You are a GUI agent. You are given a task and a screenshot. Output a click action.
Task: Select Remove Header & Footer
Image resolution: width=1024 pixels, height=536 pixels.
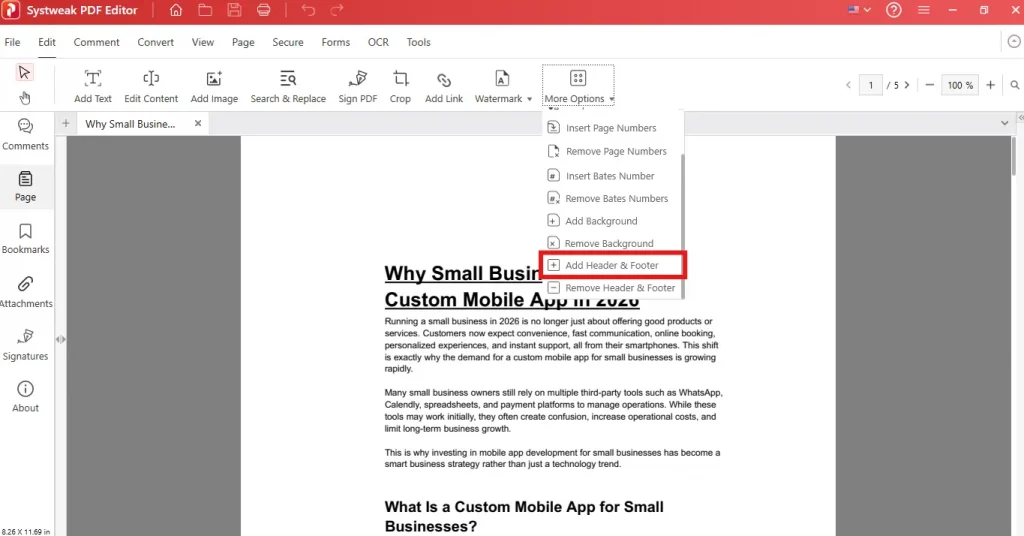[x=612, y=288]
